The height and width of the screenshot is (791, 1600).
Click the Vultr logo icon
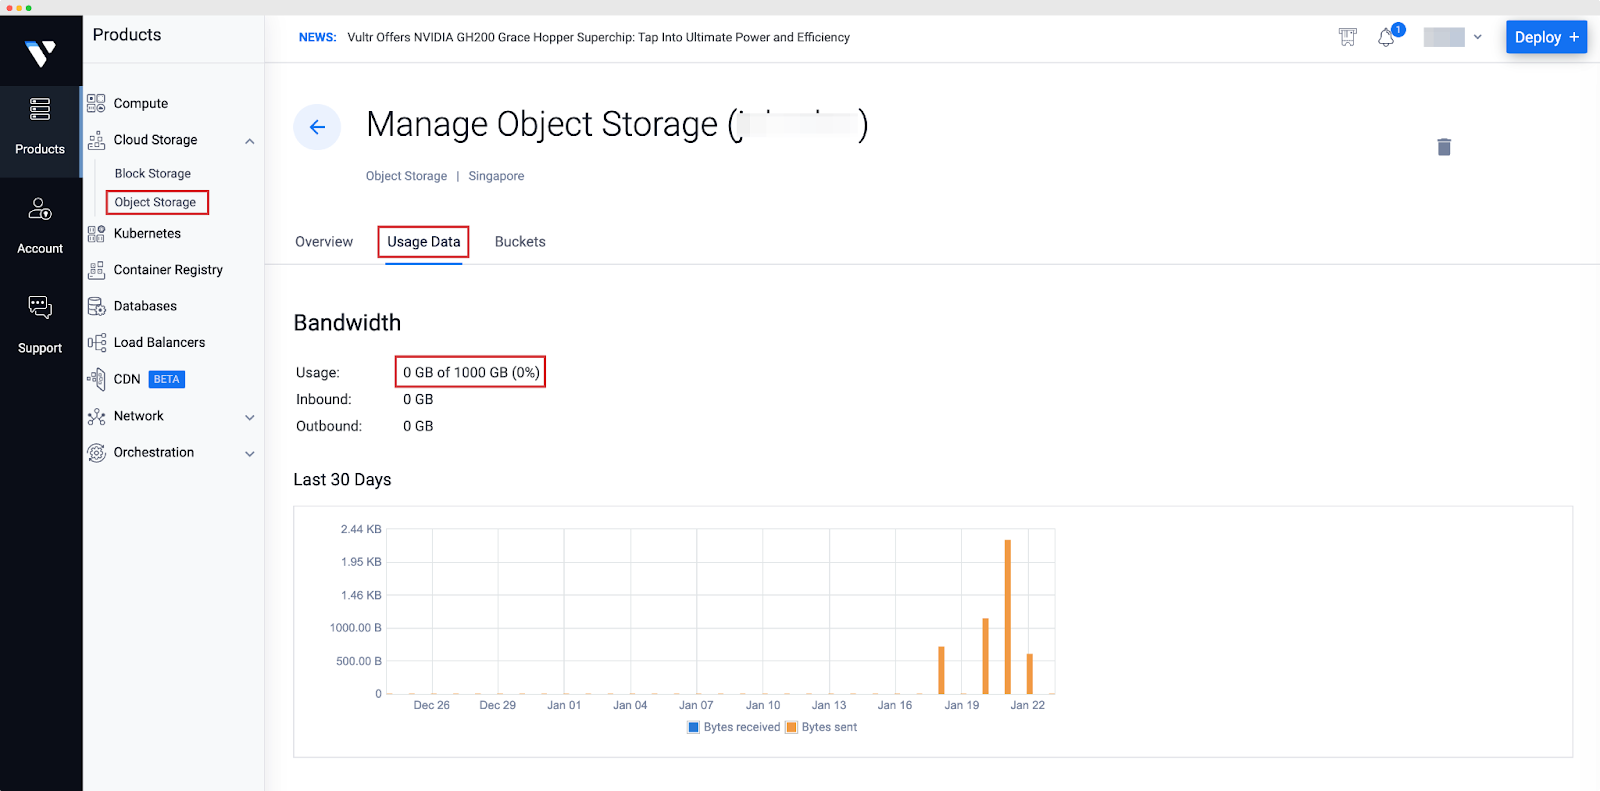pos(40,53)
